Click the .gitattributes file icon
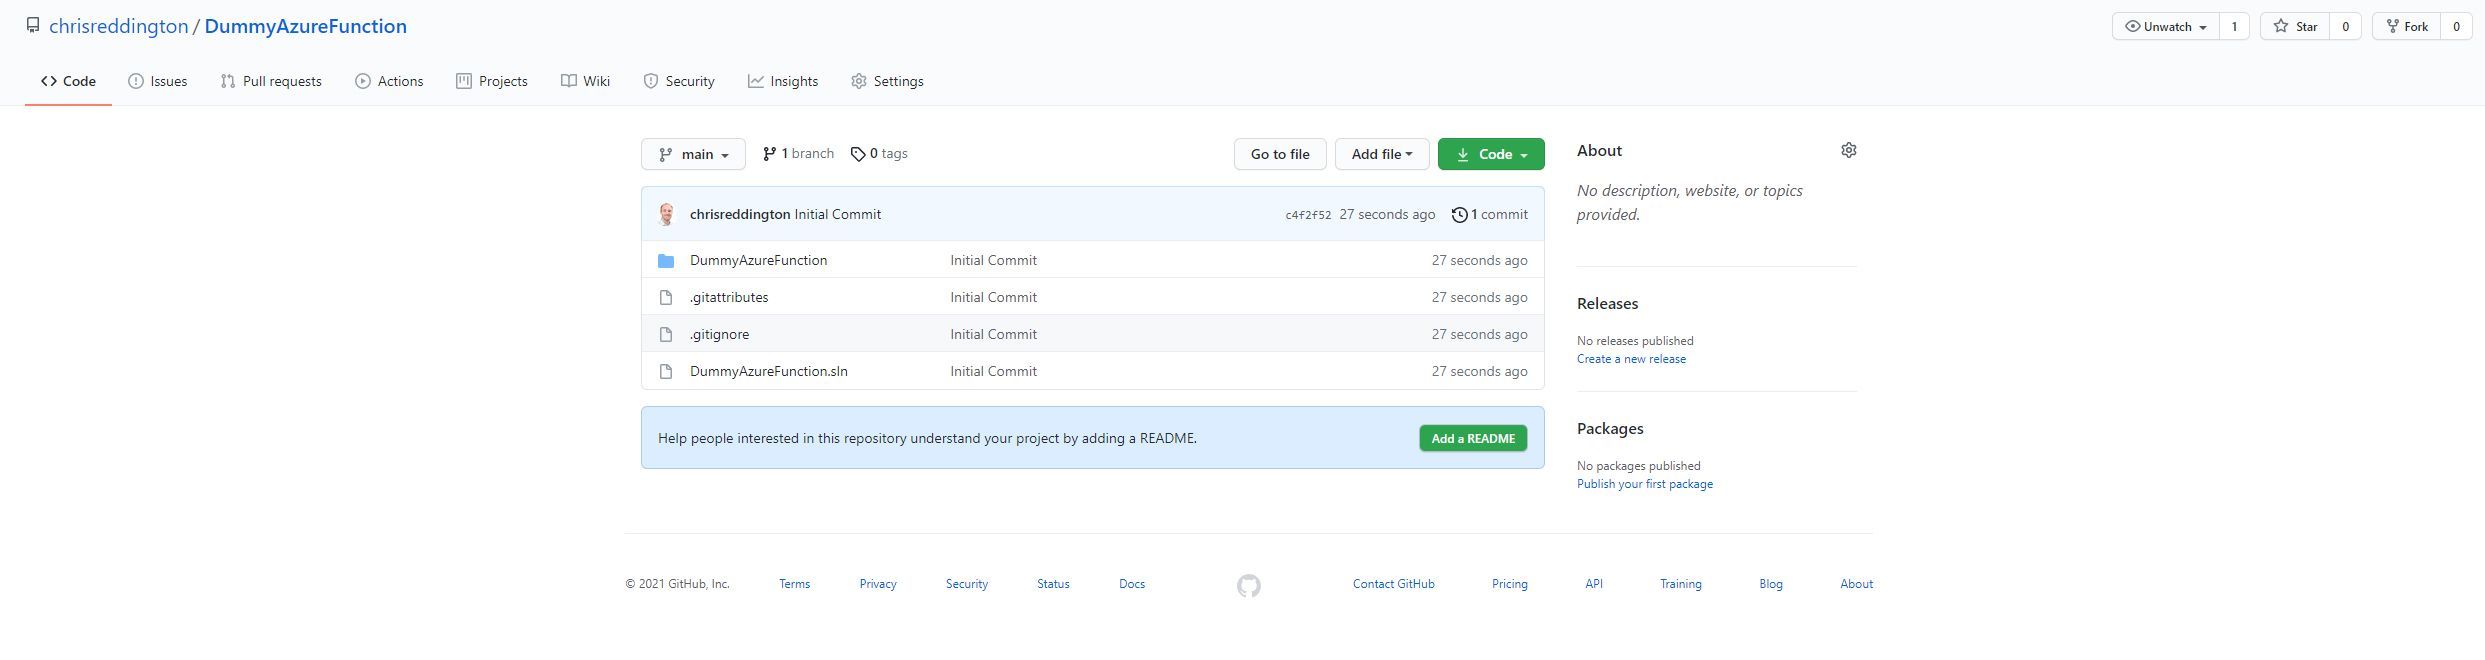Image resolution: width=2485 pixels, height=660 pixels. click(666, 298)
